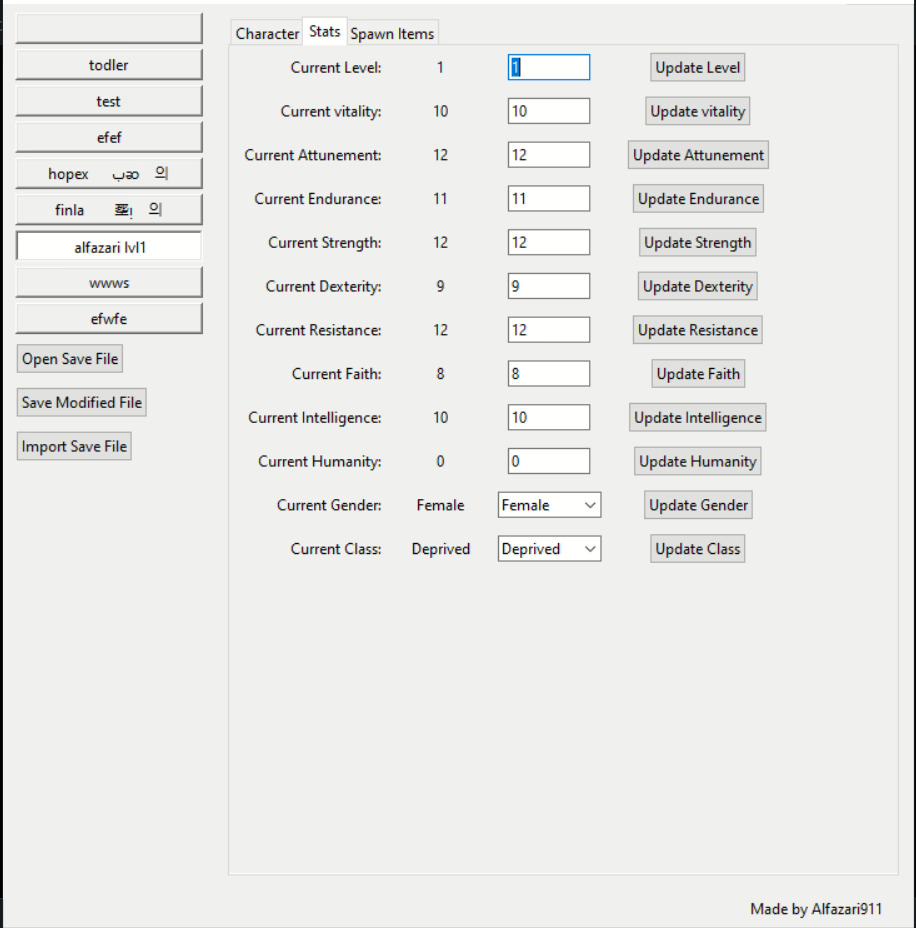Click Update Resistance button
Viewport: 916px width, 928px height.
point(698,330)
